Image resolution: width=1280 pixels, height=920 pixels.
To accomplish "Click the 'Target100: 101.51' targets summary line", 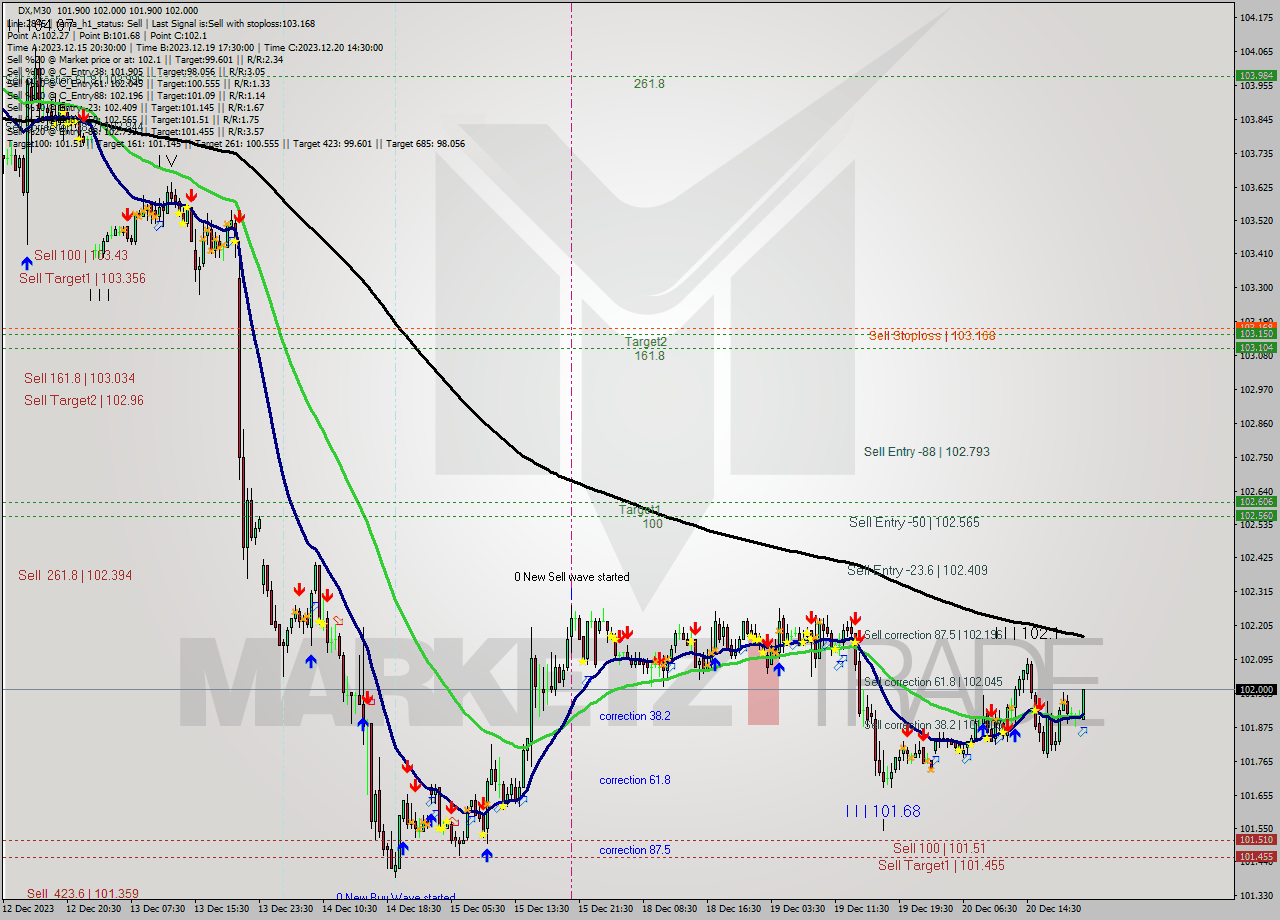I will click(236, 144).
